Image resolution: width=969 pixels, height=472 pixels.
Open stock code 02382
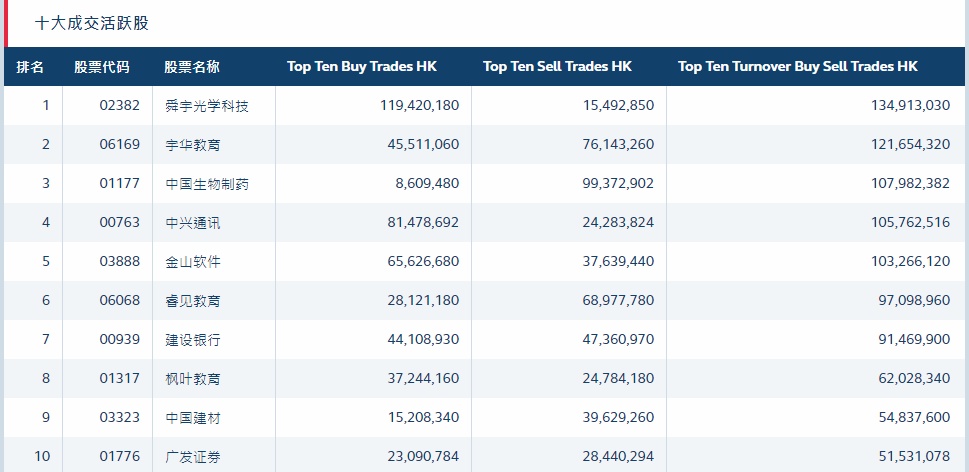click(x=120, y=106)
